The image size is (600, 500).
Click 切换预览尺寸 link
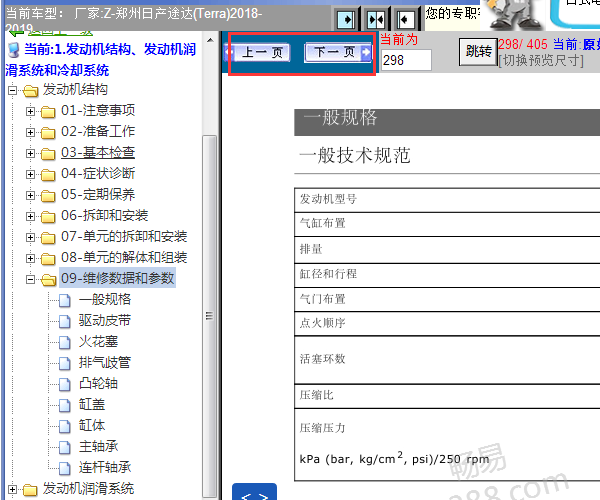(541, 60)
